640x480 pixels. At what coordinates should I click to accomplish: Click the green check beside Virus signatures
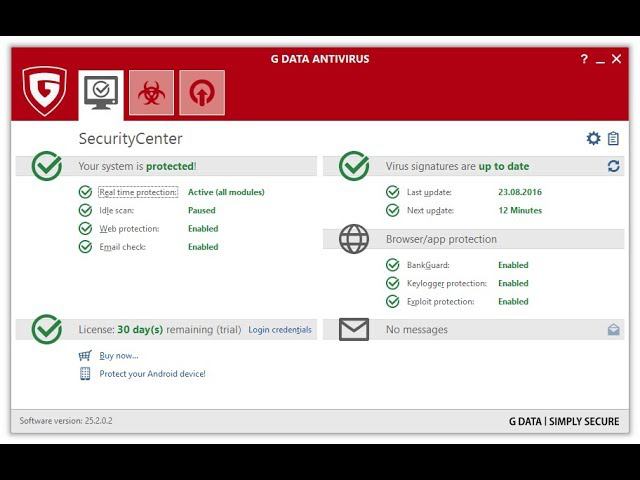click(354, 166)
